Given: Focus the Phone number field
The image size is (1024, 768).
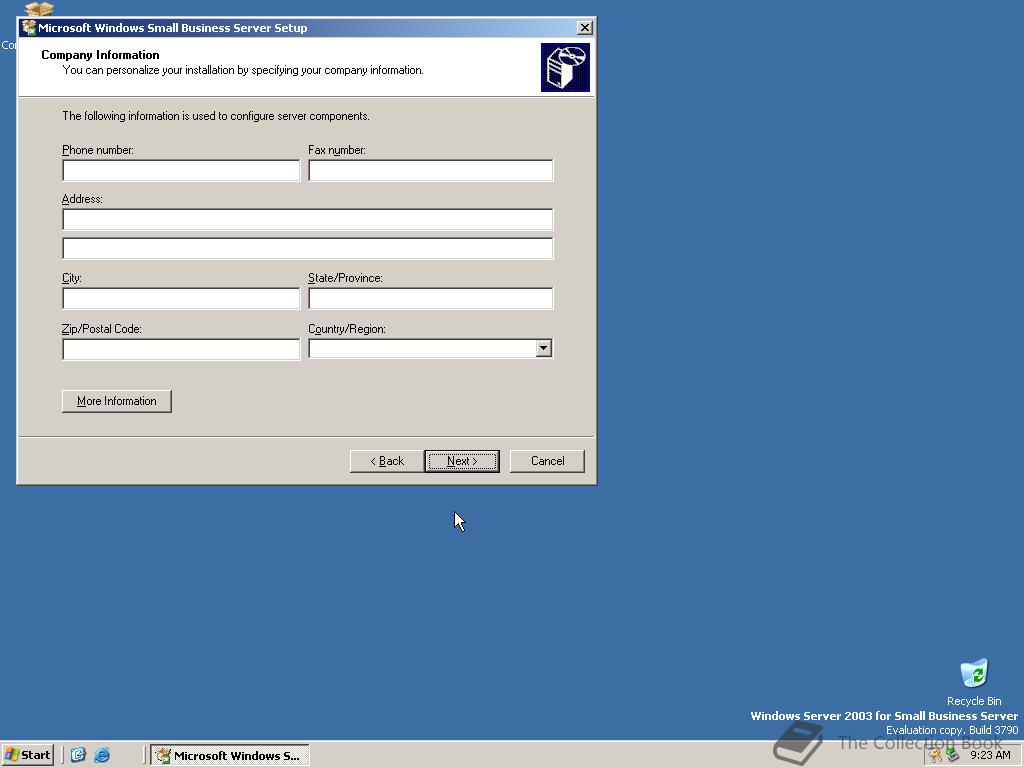Looking at the screenshot, I should pos(181,170).
